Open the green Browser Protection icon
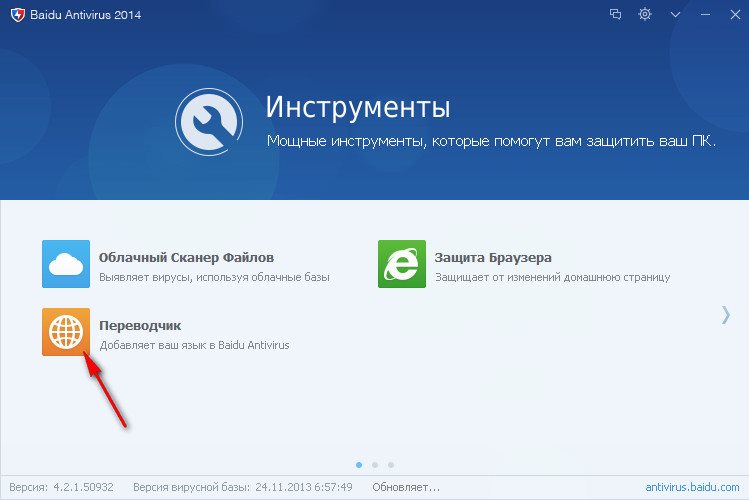The height and width of the screenshot is (500, 749). 402,264
